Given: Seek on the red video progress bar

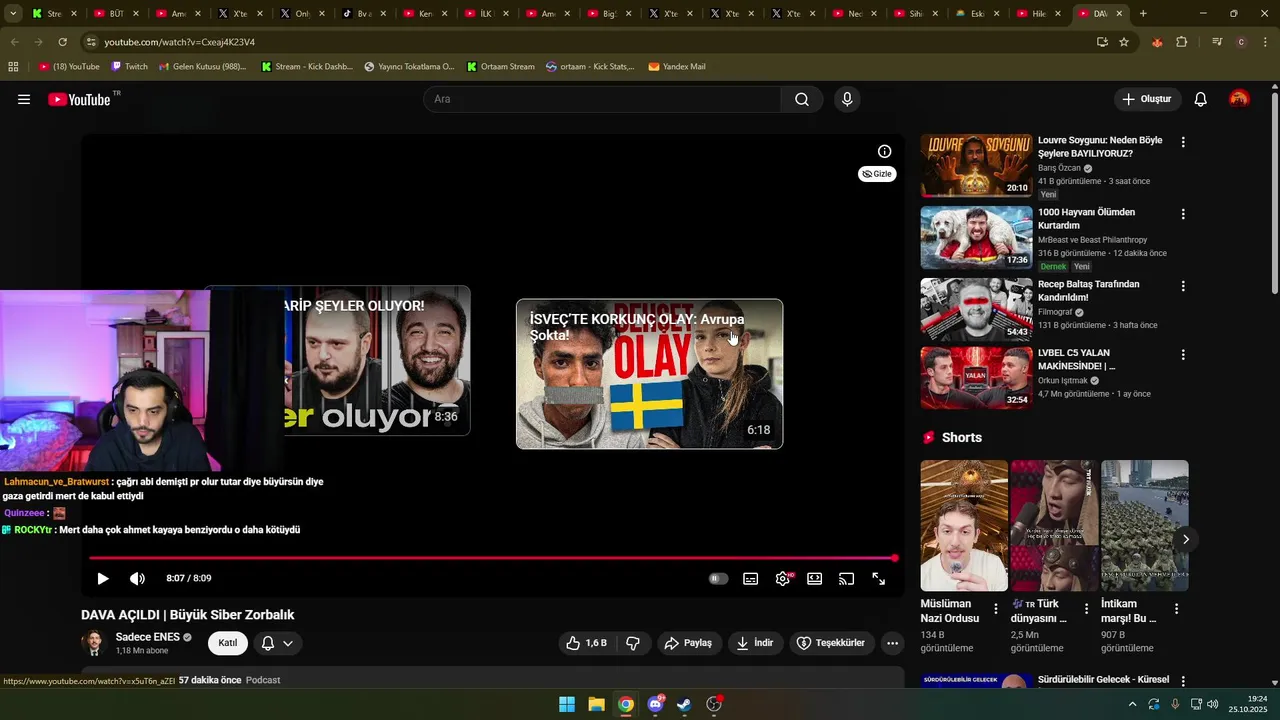Looking at the screenshot, I should (x=492, y=558).
